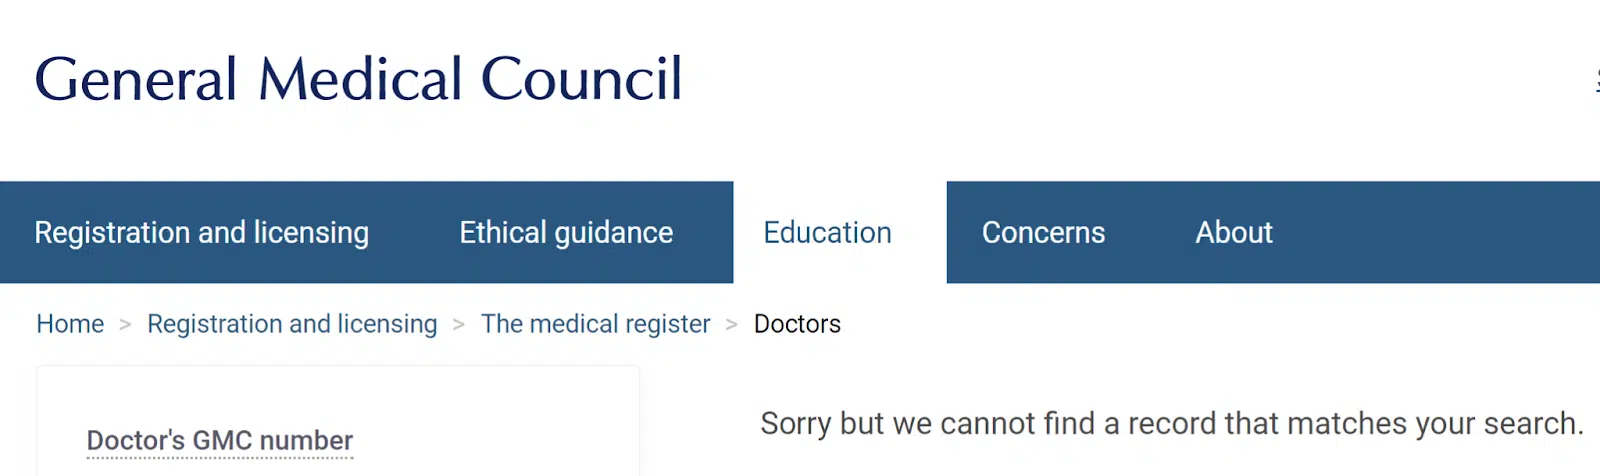The width and height of the screenshot is (1600, 476).
Task: Click the breadcrumb chevron before Doctors
Action: [x=732, y=325]
